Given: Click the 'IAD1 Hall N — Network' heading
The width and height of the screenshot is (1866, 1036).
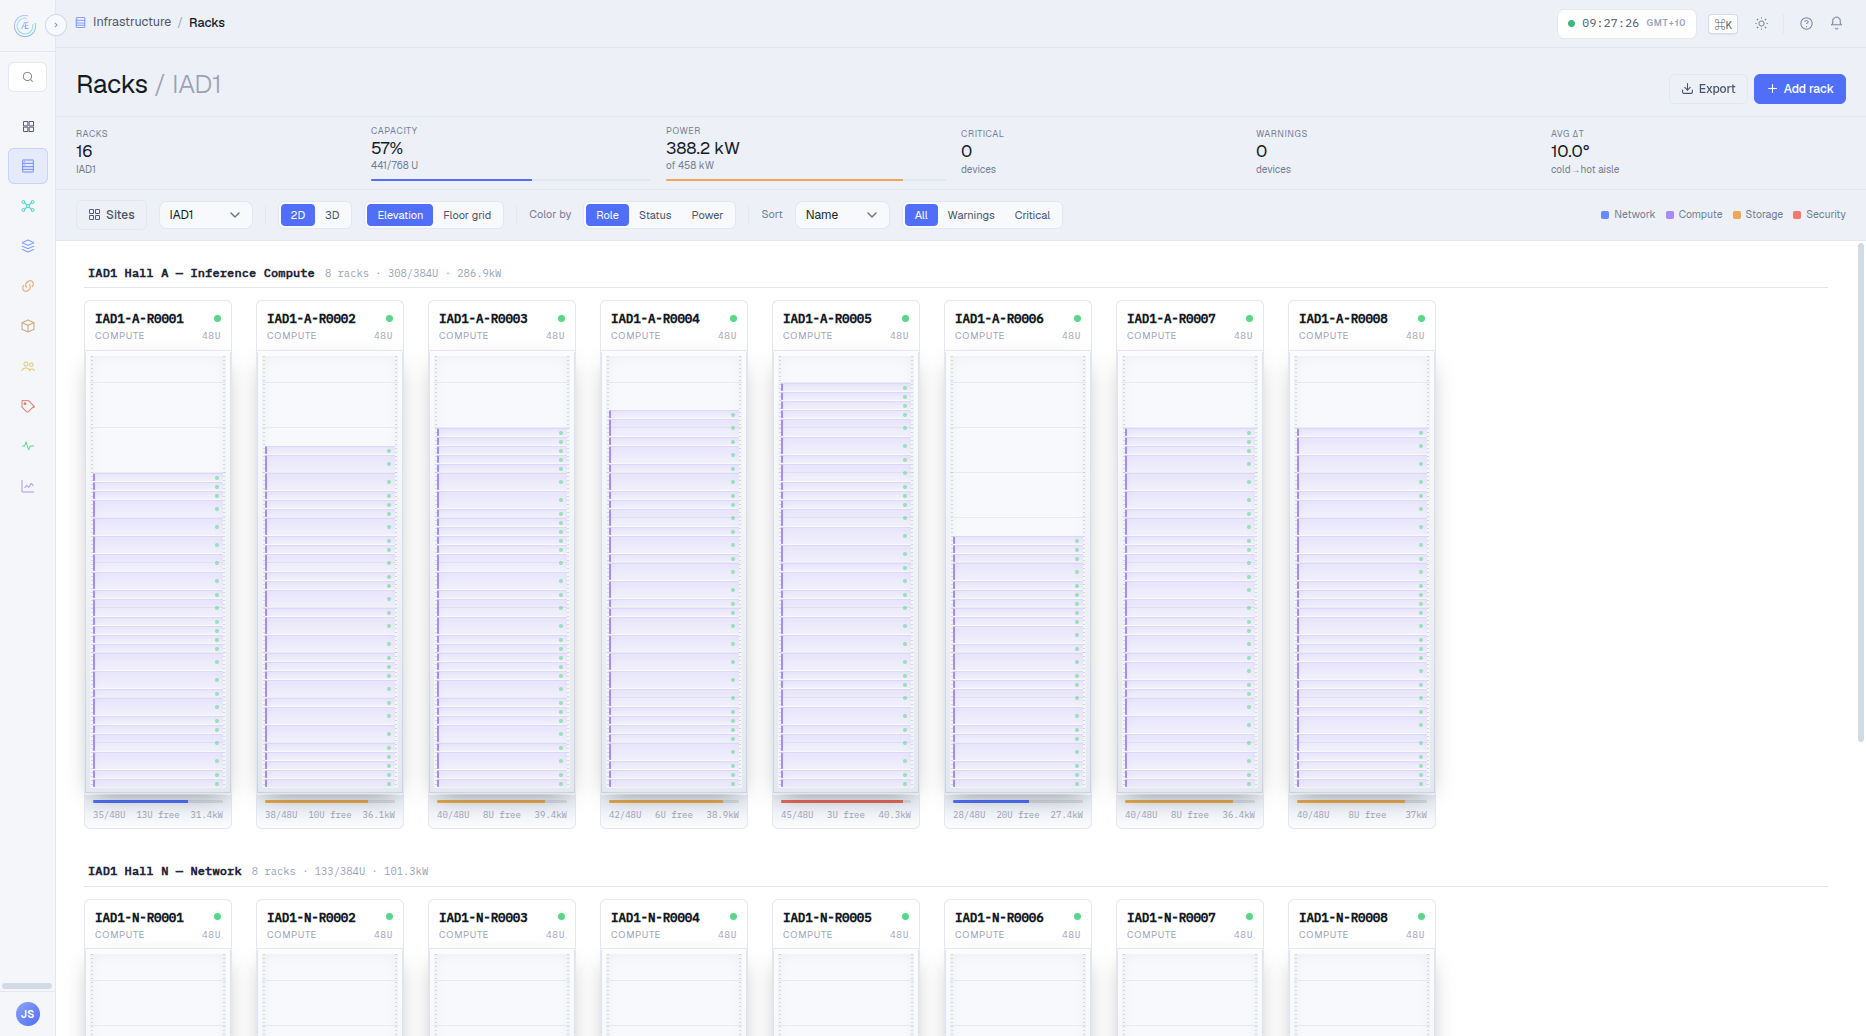Looking at the screenshot, I should 165,871.
